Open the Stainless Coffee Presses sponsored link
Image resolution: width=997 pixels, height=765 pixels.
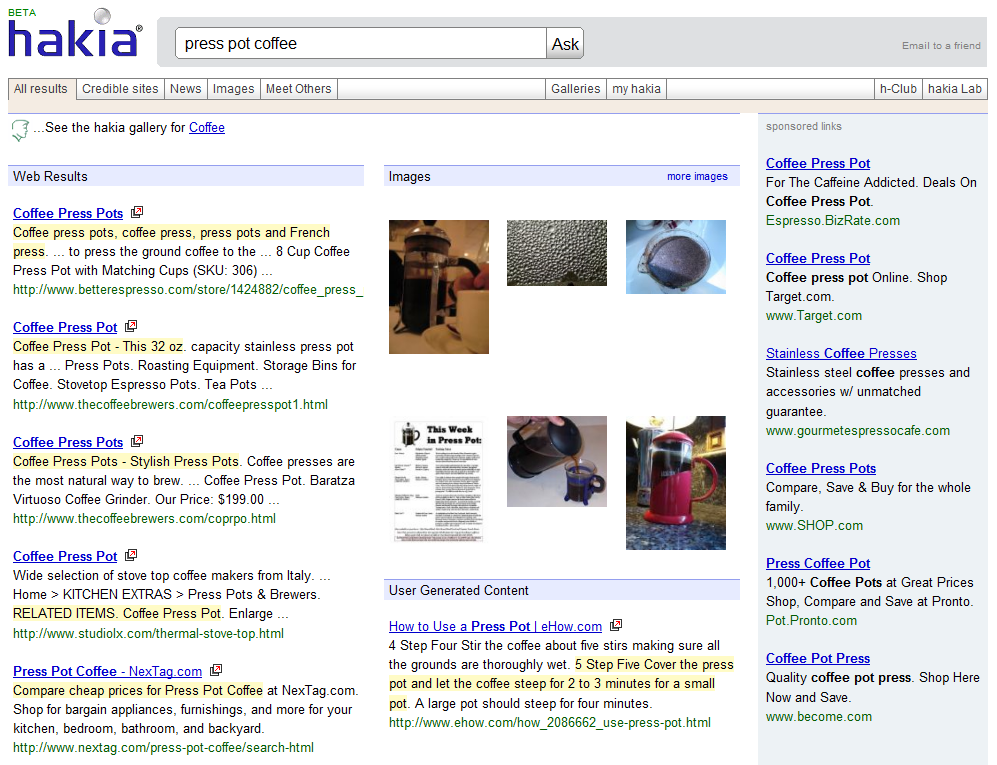click(841, 353)
